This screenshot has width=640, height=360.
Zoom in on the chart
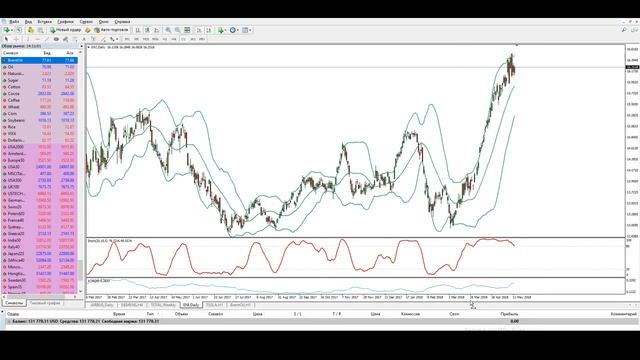coord(168,30)
